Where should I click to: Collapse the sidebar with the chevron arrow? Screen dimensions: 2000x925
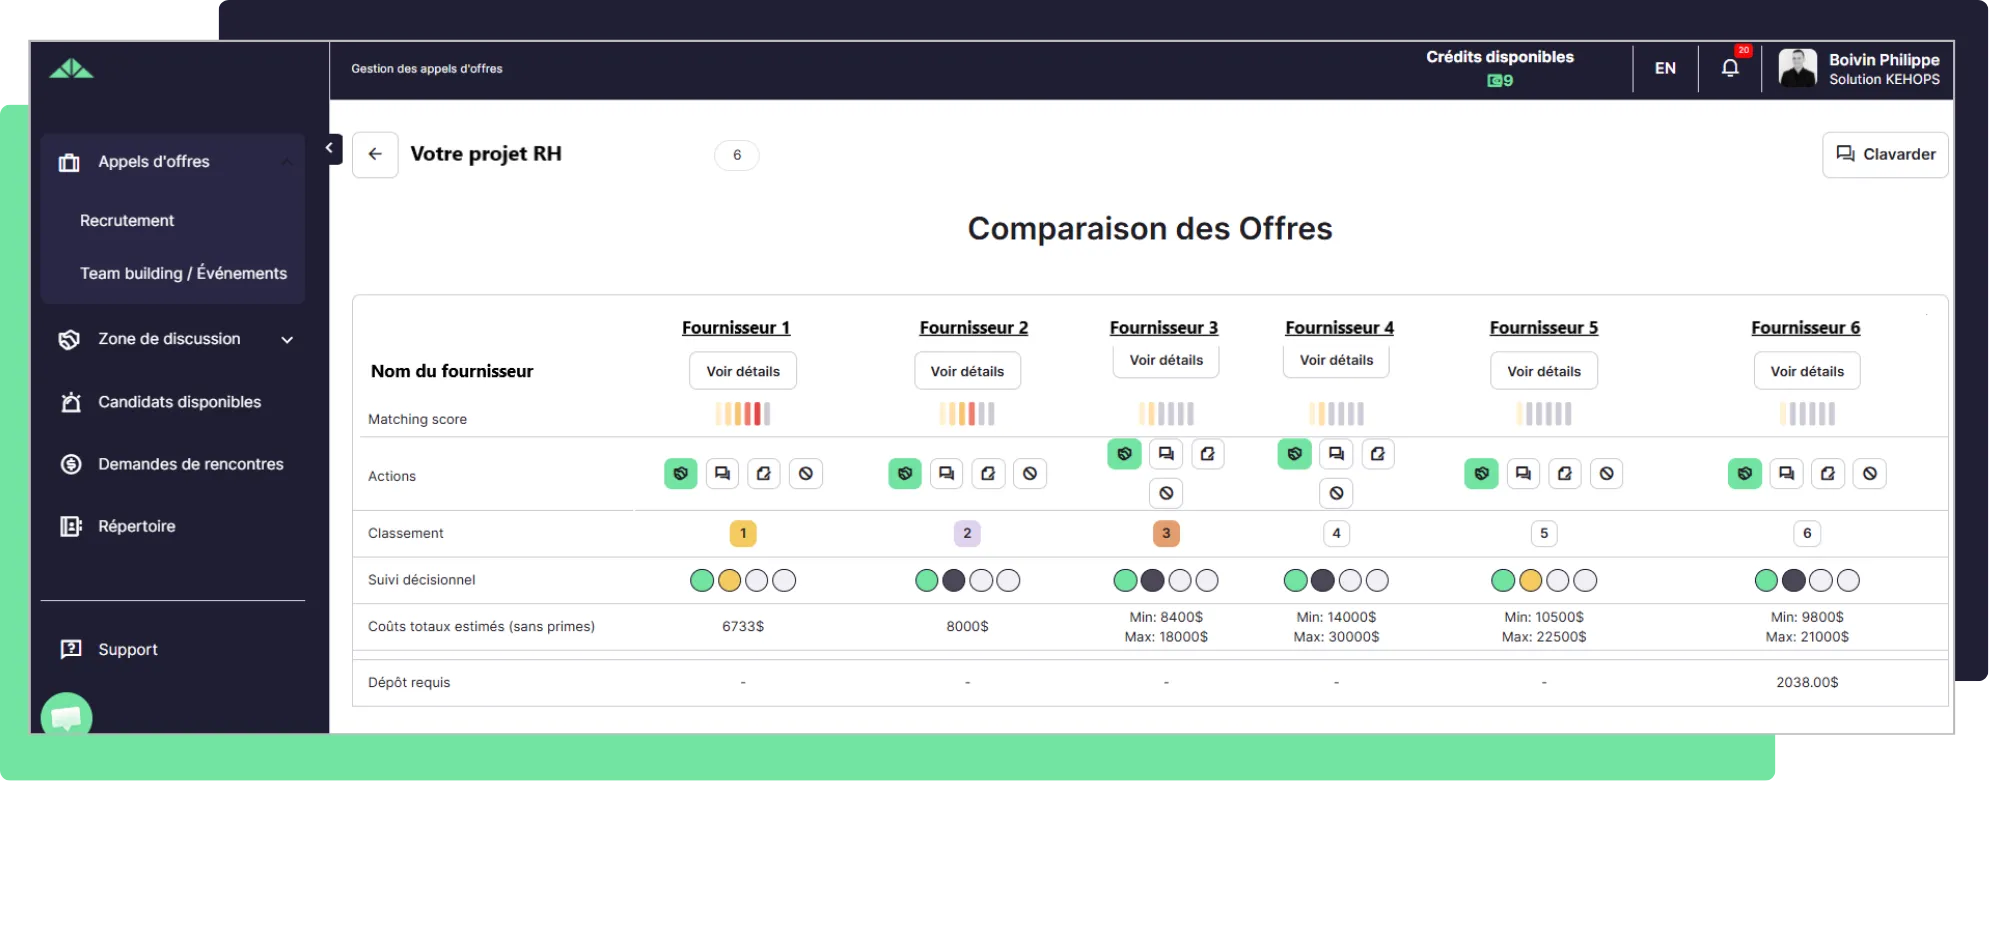(x=329, y=147)
